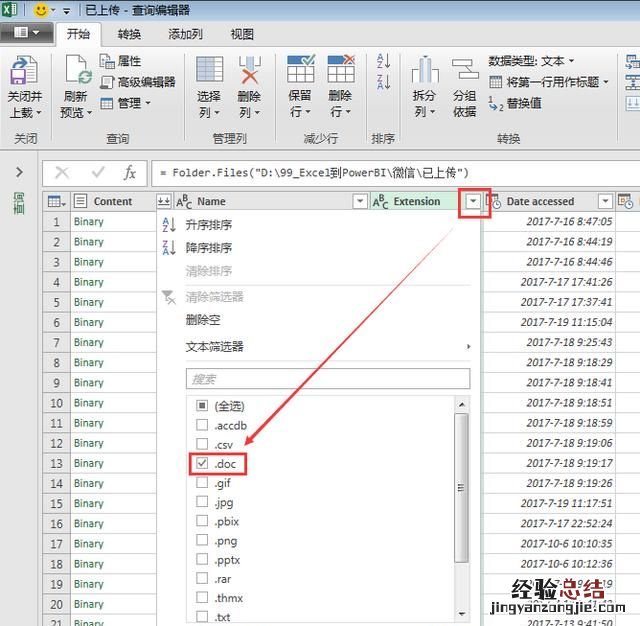Click the smiley feedback icon in title bar

pyautogui.click(x=41, y=10)
